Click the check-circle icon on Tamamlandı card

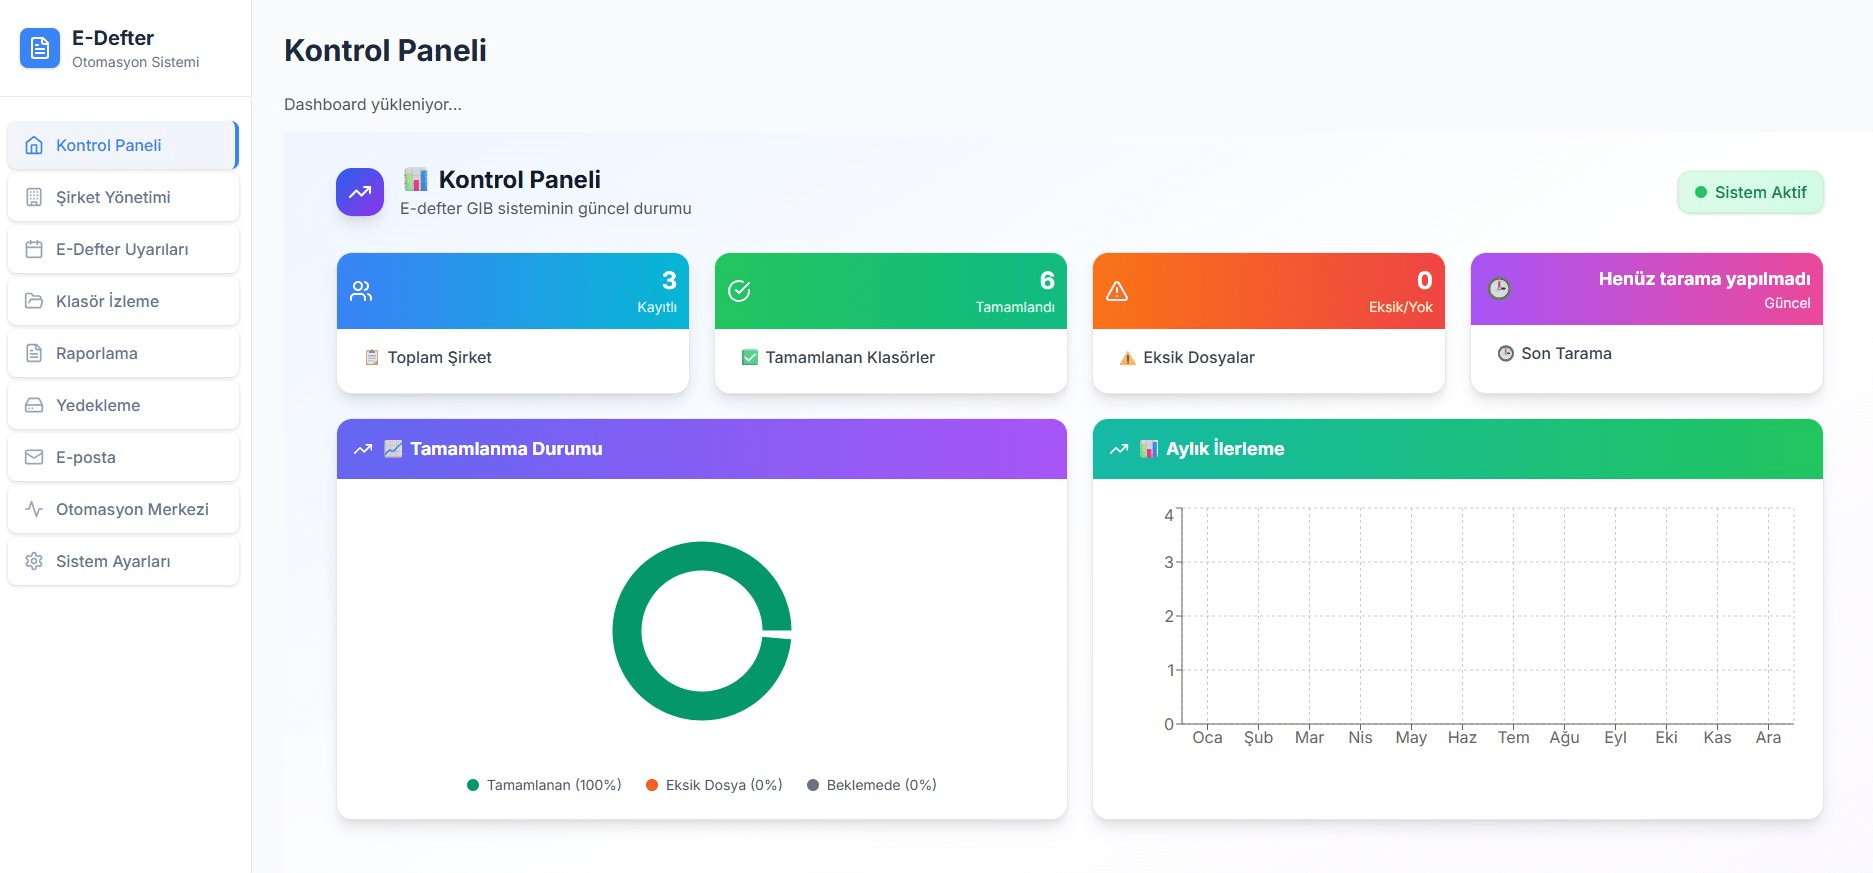[739, 291]
